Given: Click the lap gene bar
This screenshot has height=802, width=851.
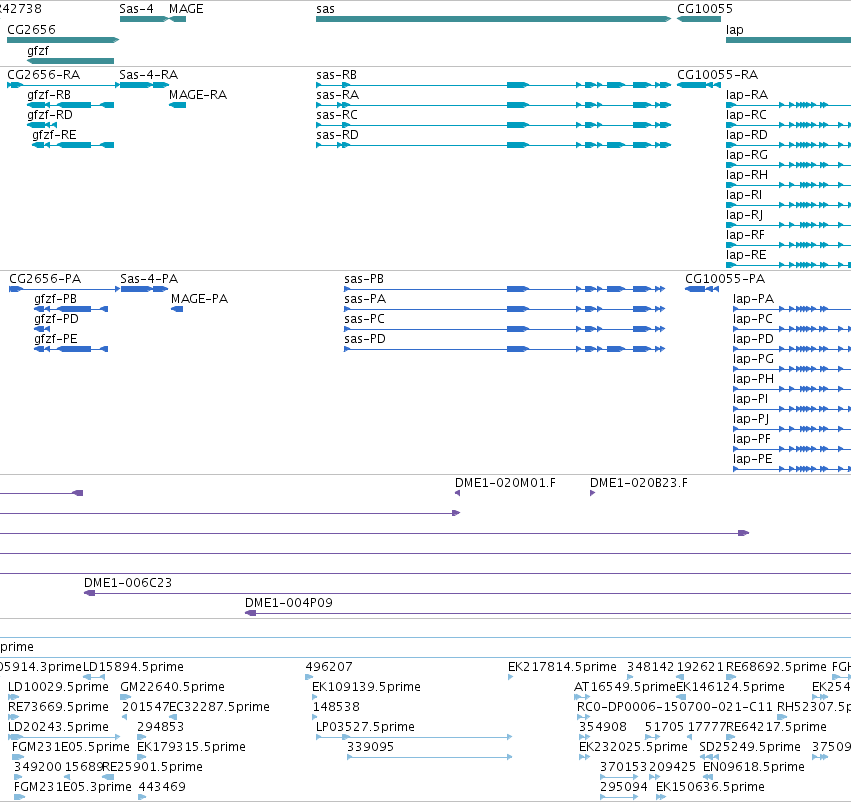Looking at the screenshot, I should tap(788, 40).
